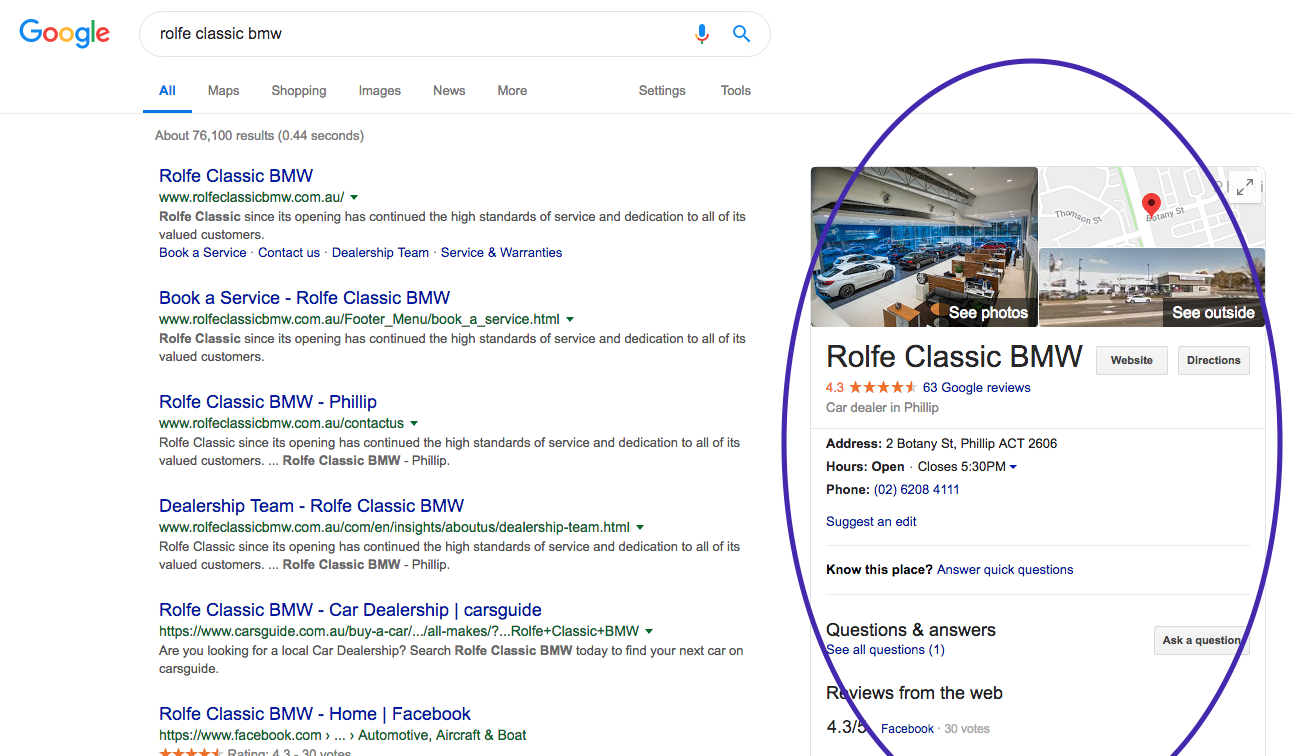Open Book a Service - Rolfe Classic BMW result
Screen dimensions: 1293x756
[x=304, y=297]
